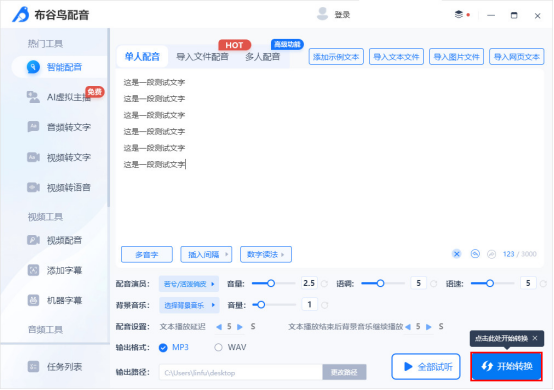Select MP3 output format
Image resolution: width=554 pixels, height=390 pixels.
pos(163,348)
